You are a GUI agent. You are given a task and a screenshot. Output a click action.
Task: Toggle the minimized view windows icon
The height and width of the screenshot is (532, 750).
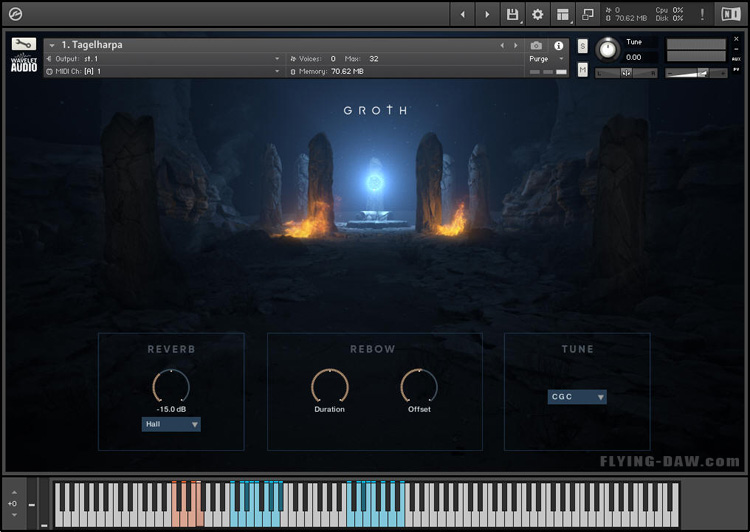pos(588,15)
